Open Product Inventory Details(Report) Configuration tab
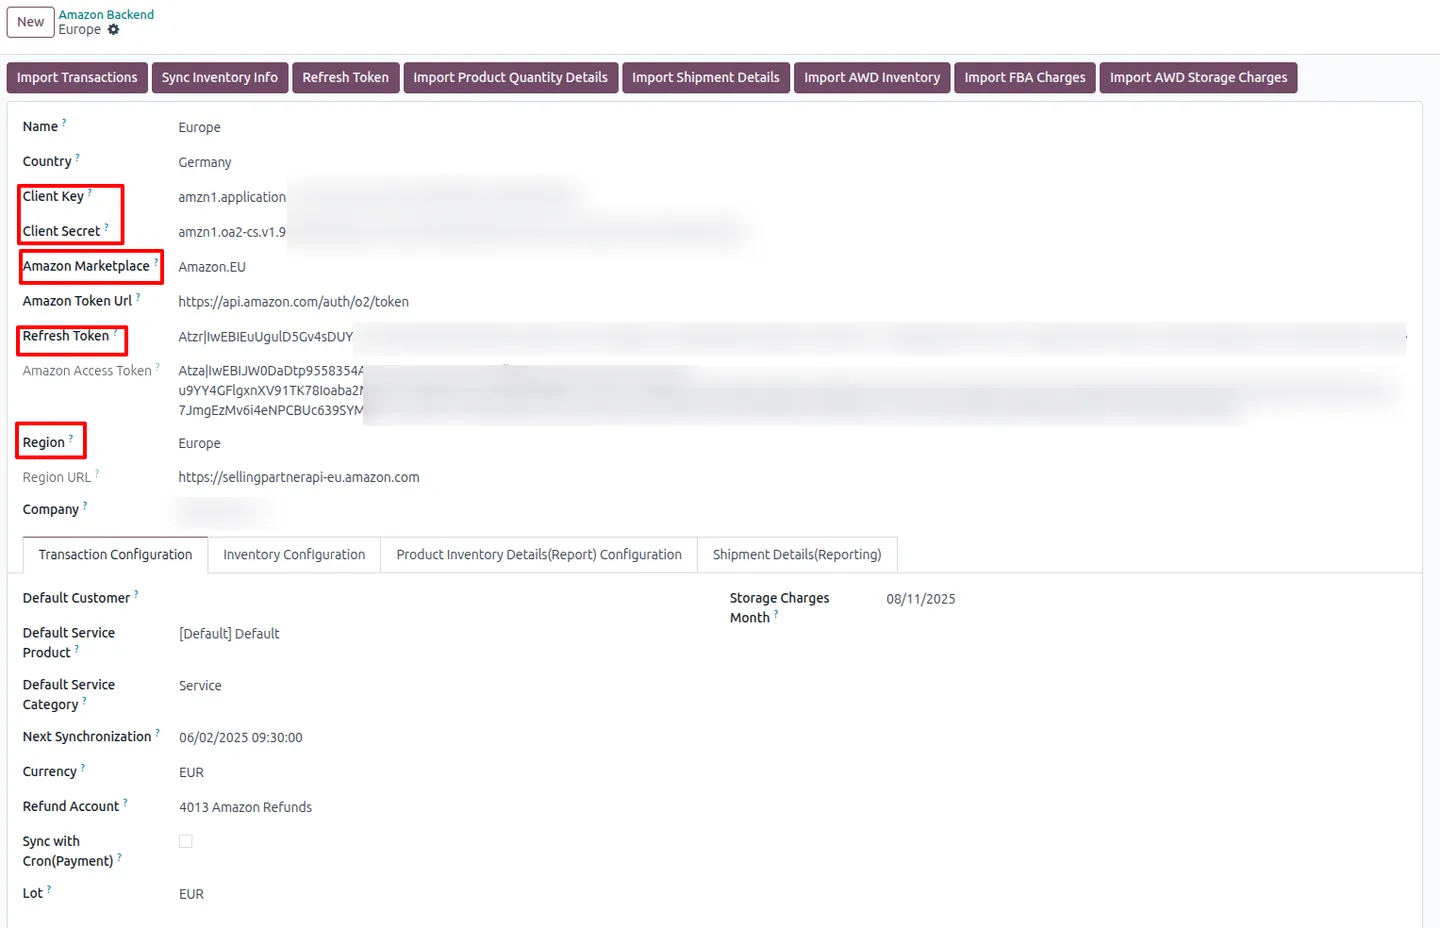This screenshot has height=928, width=1440. coord(539,555)
